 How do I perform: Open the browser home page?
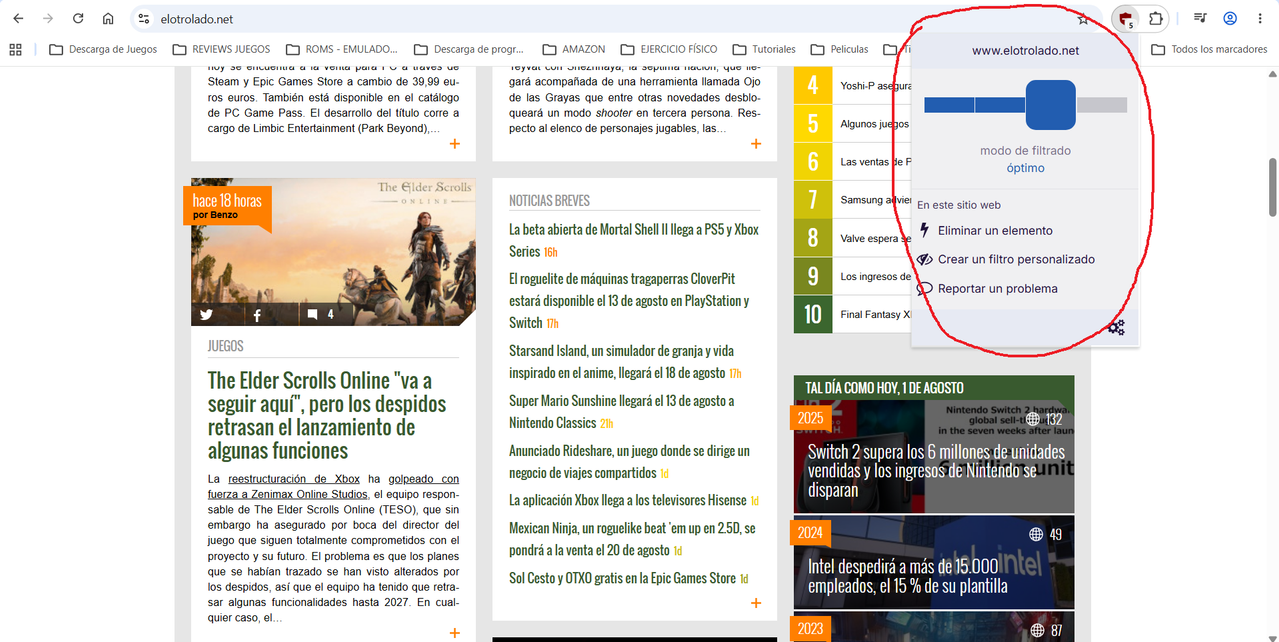point(108,19)
